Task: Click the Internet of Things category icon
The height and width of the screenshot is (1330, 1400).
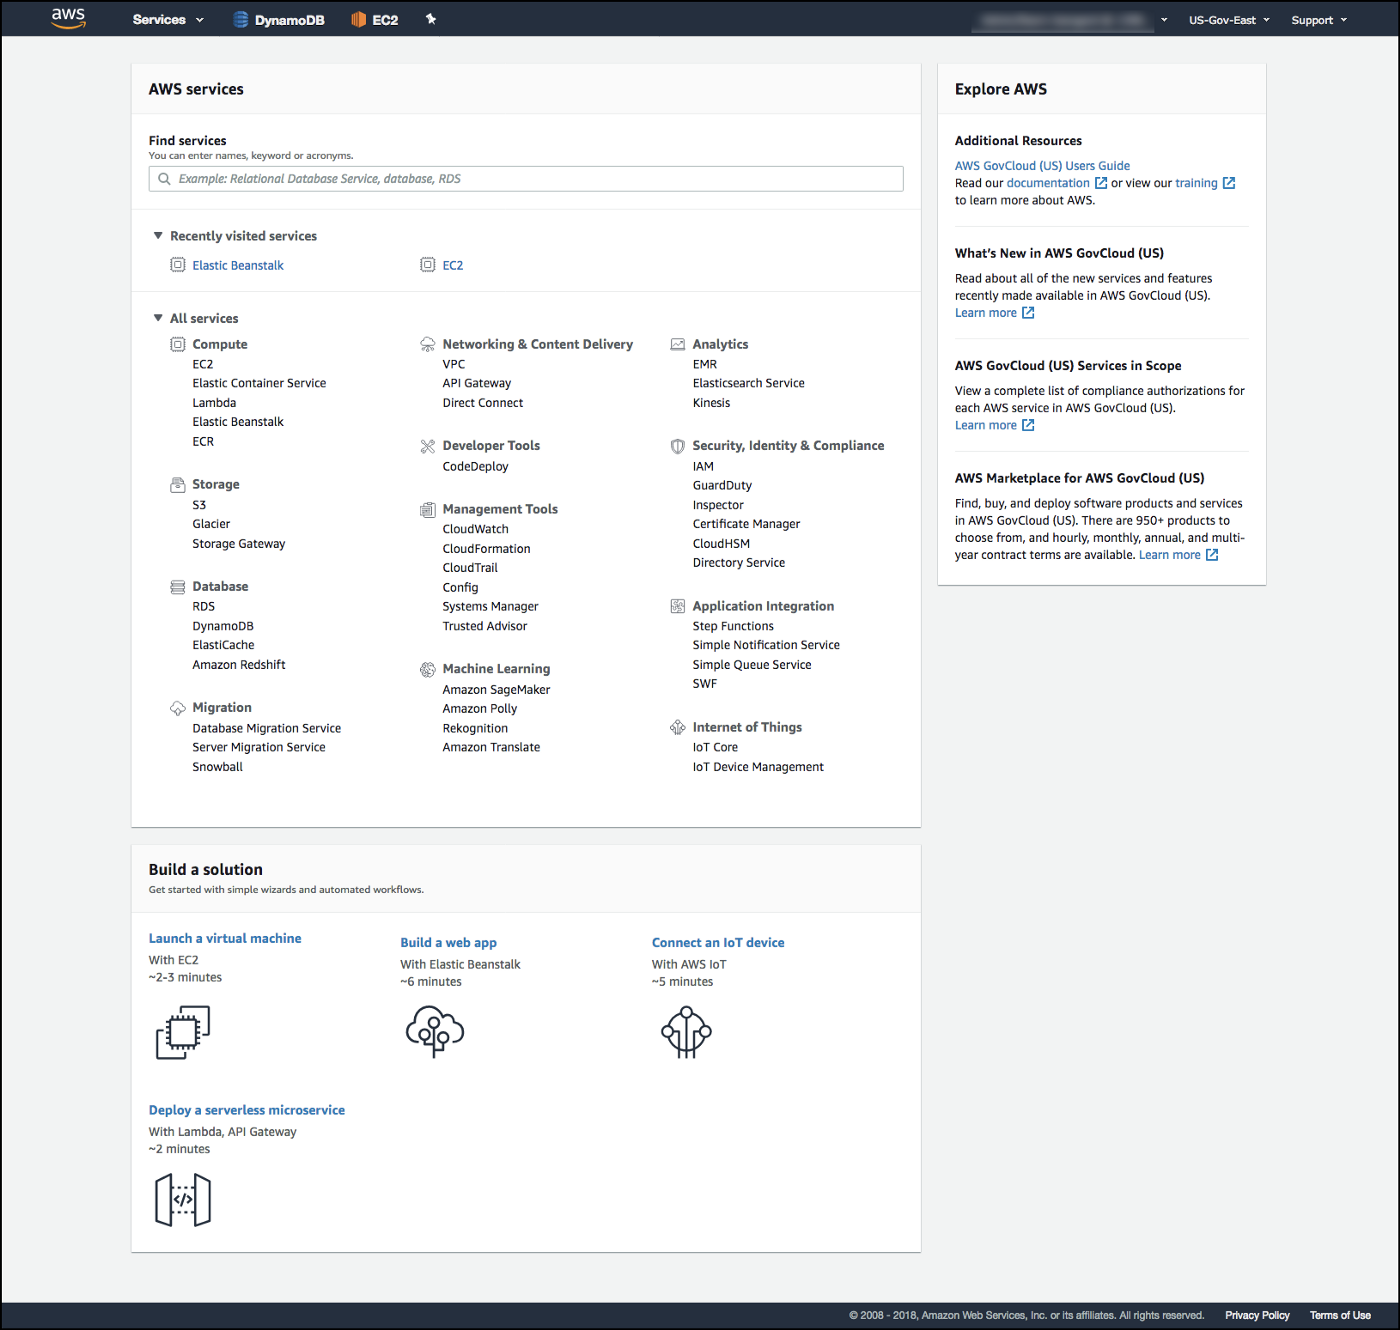Action: point(678,727)
